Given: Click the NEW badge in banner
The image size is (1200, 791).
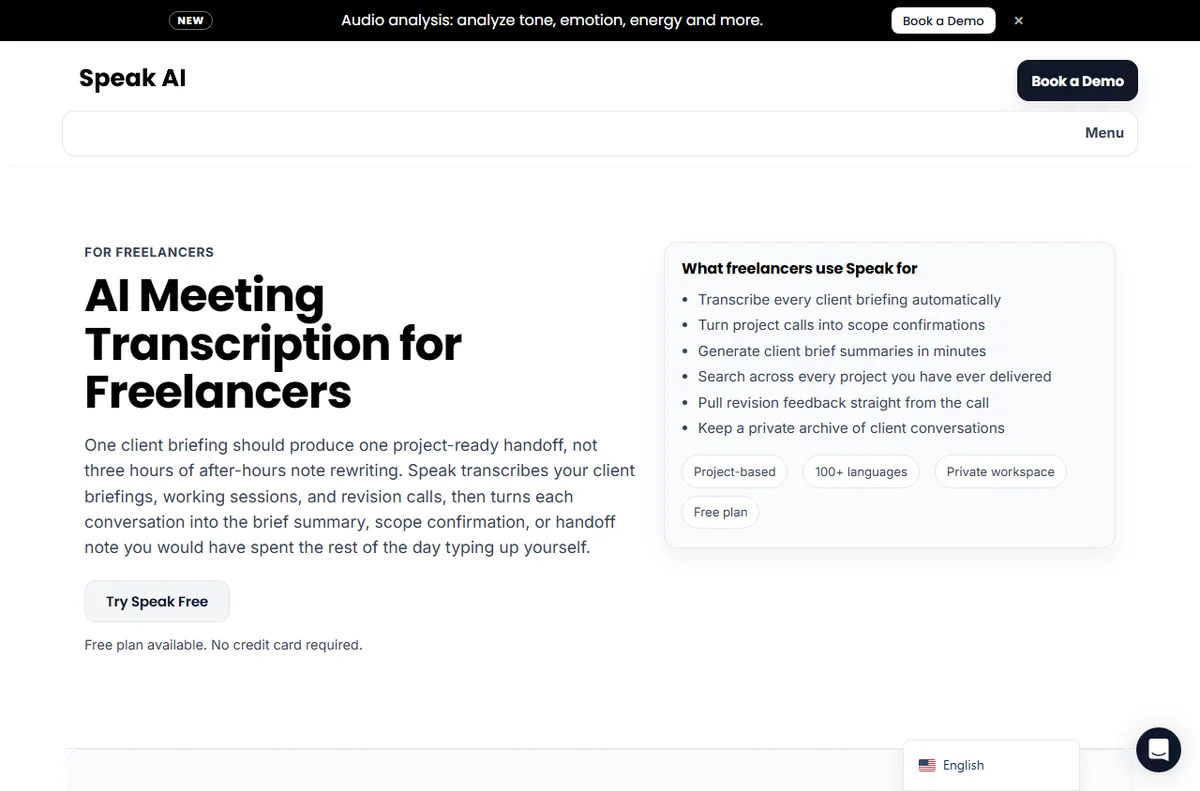Looking at the screenshot, I should coord(190,20).
